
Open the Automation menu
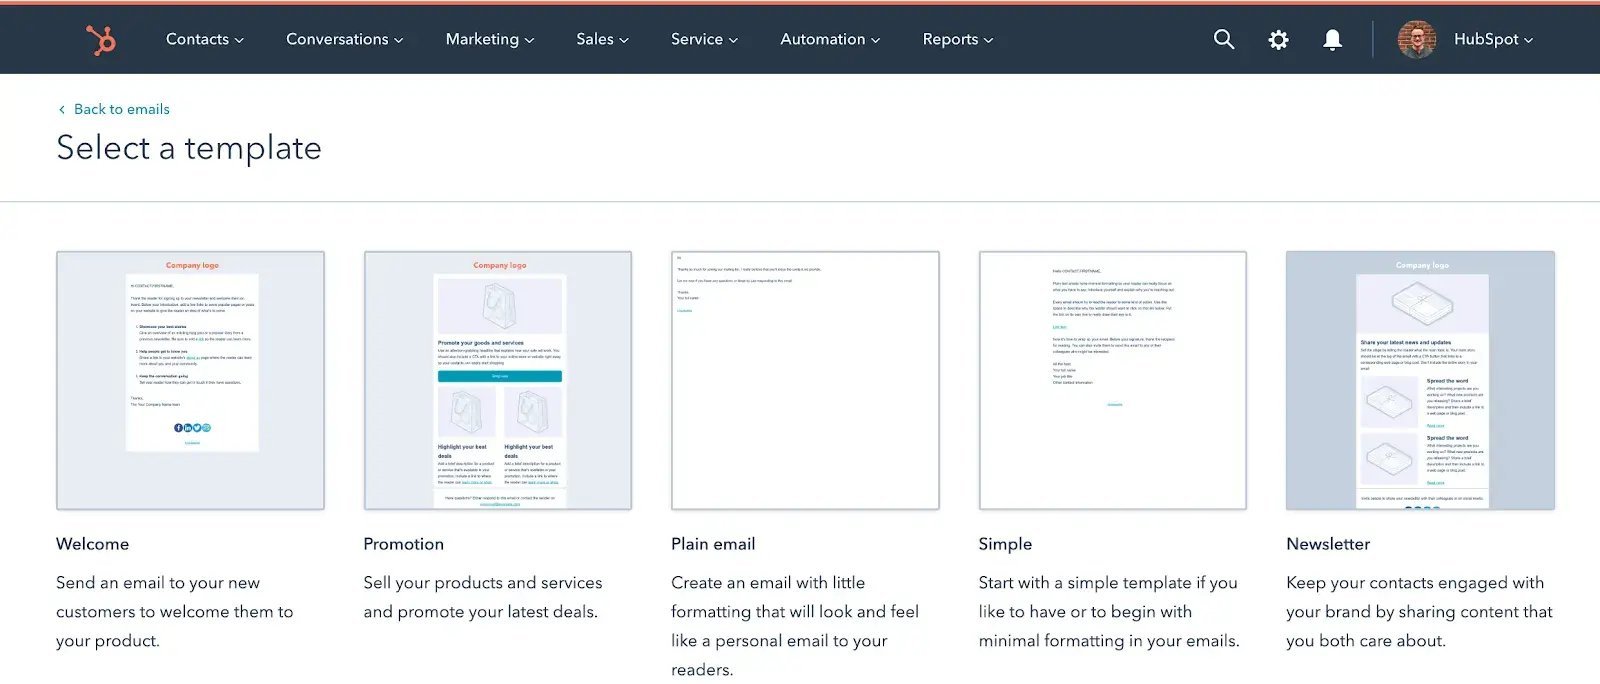831,39
